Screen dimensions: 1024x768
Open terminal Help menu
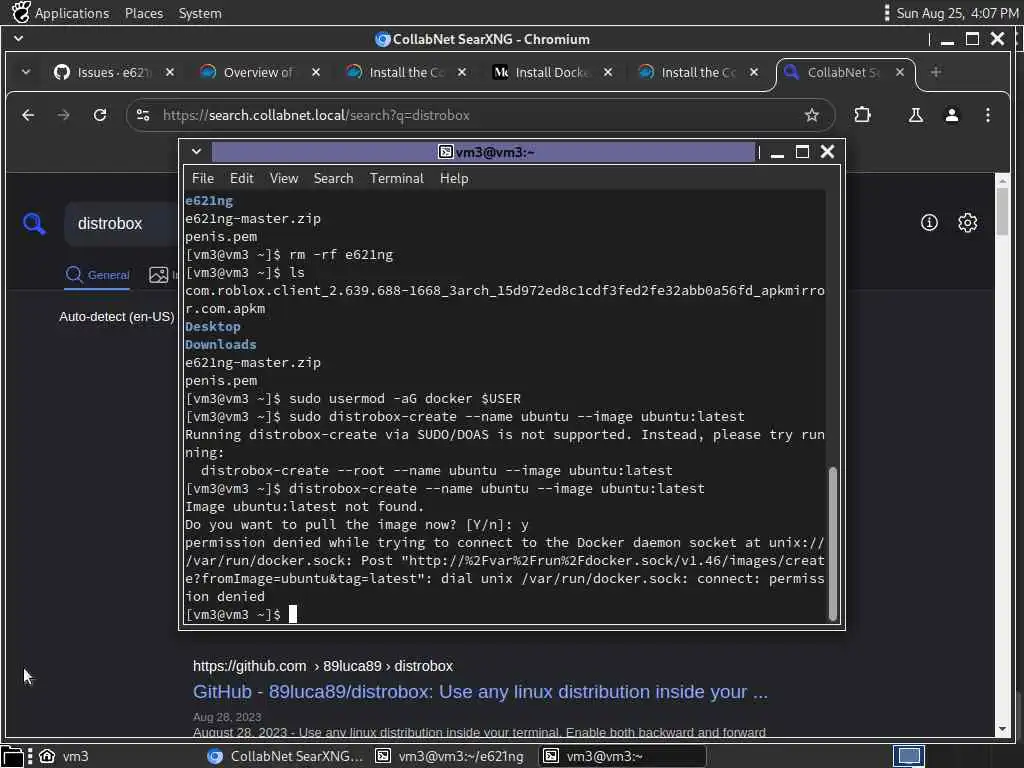[x=454, y=178]
